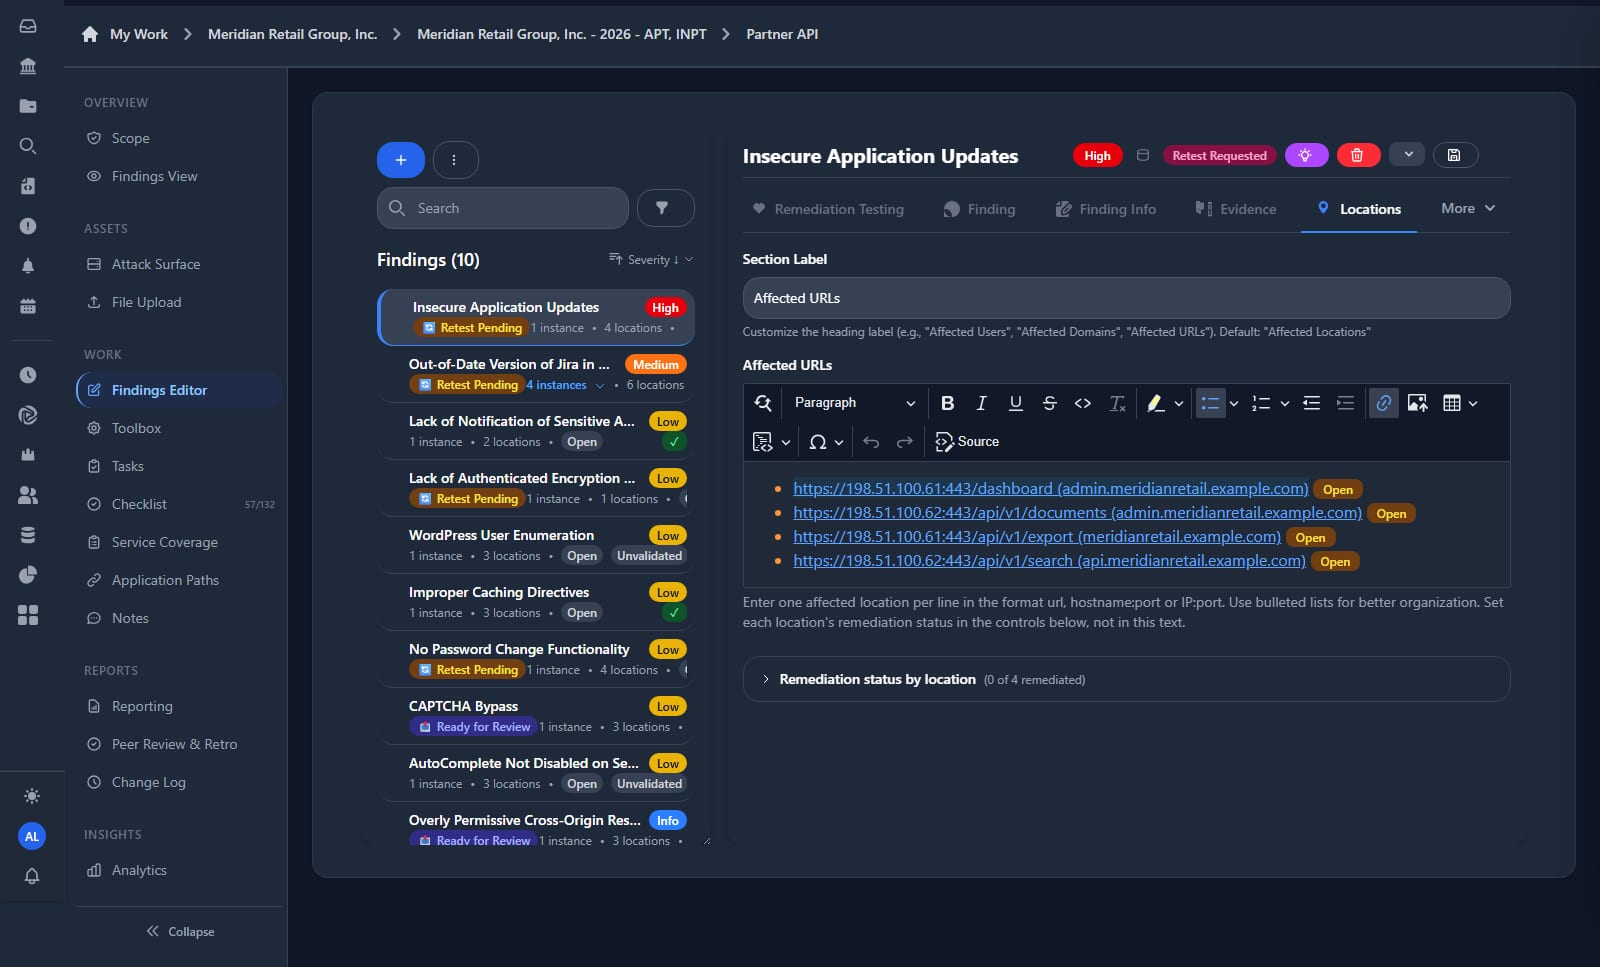The image size is (1600, 967).
Task: Collapse the sidebar navigation
Action: click(x=180, y=931)
